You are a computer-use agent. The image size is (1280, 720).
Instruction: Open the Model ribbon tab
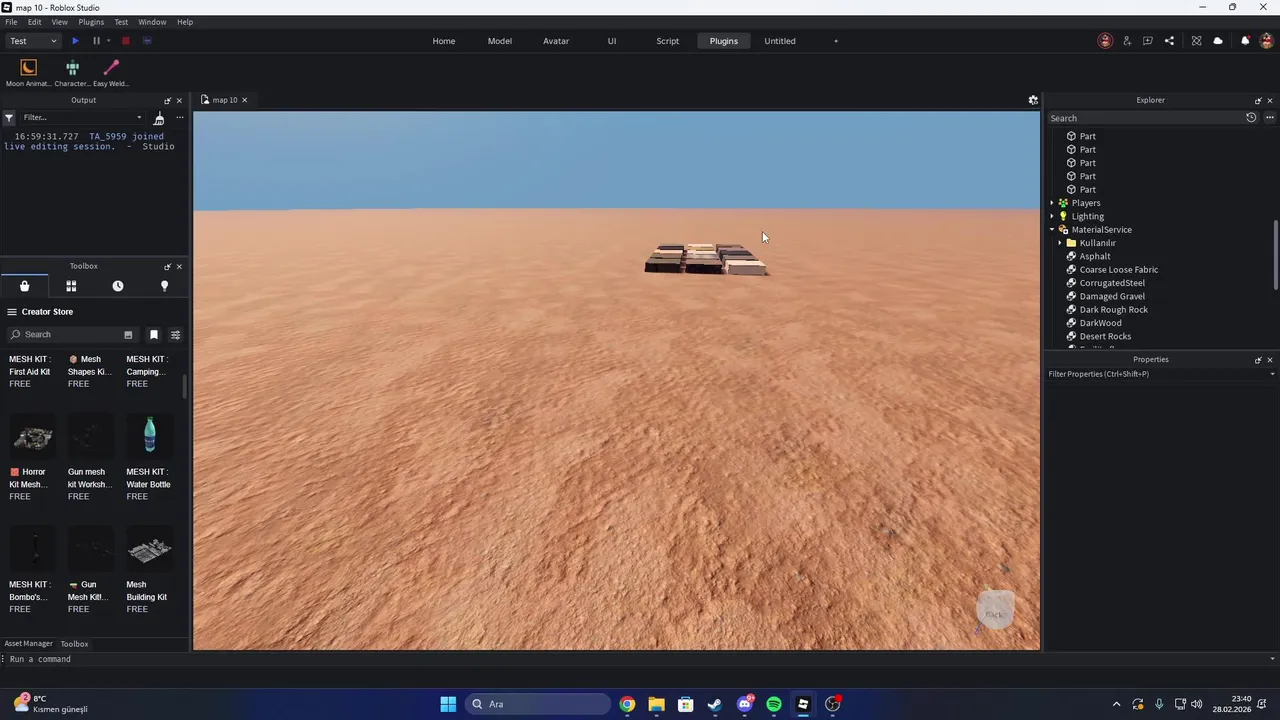point(500,41)
